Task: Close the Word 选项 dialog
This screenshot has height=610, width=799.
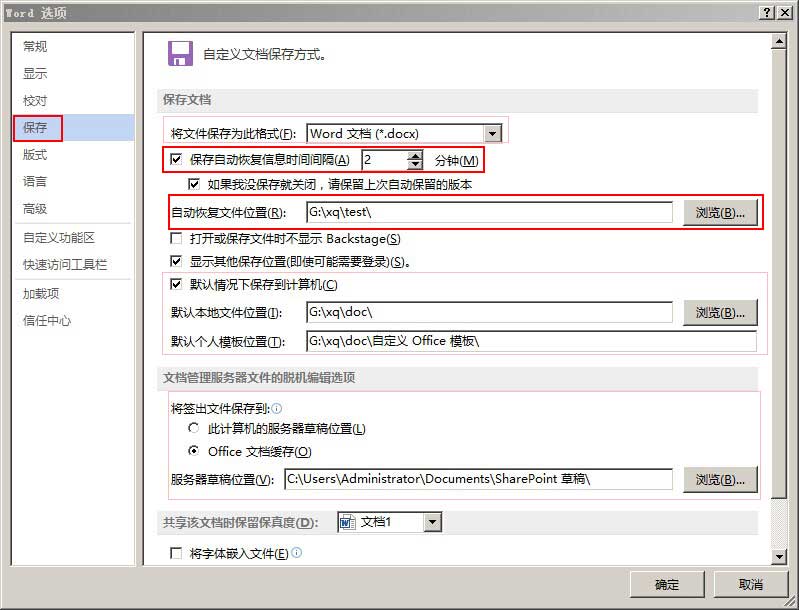Action: tap(785, 13)
